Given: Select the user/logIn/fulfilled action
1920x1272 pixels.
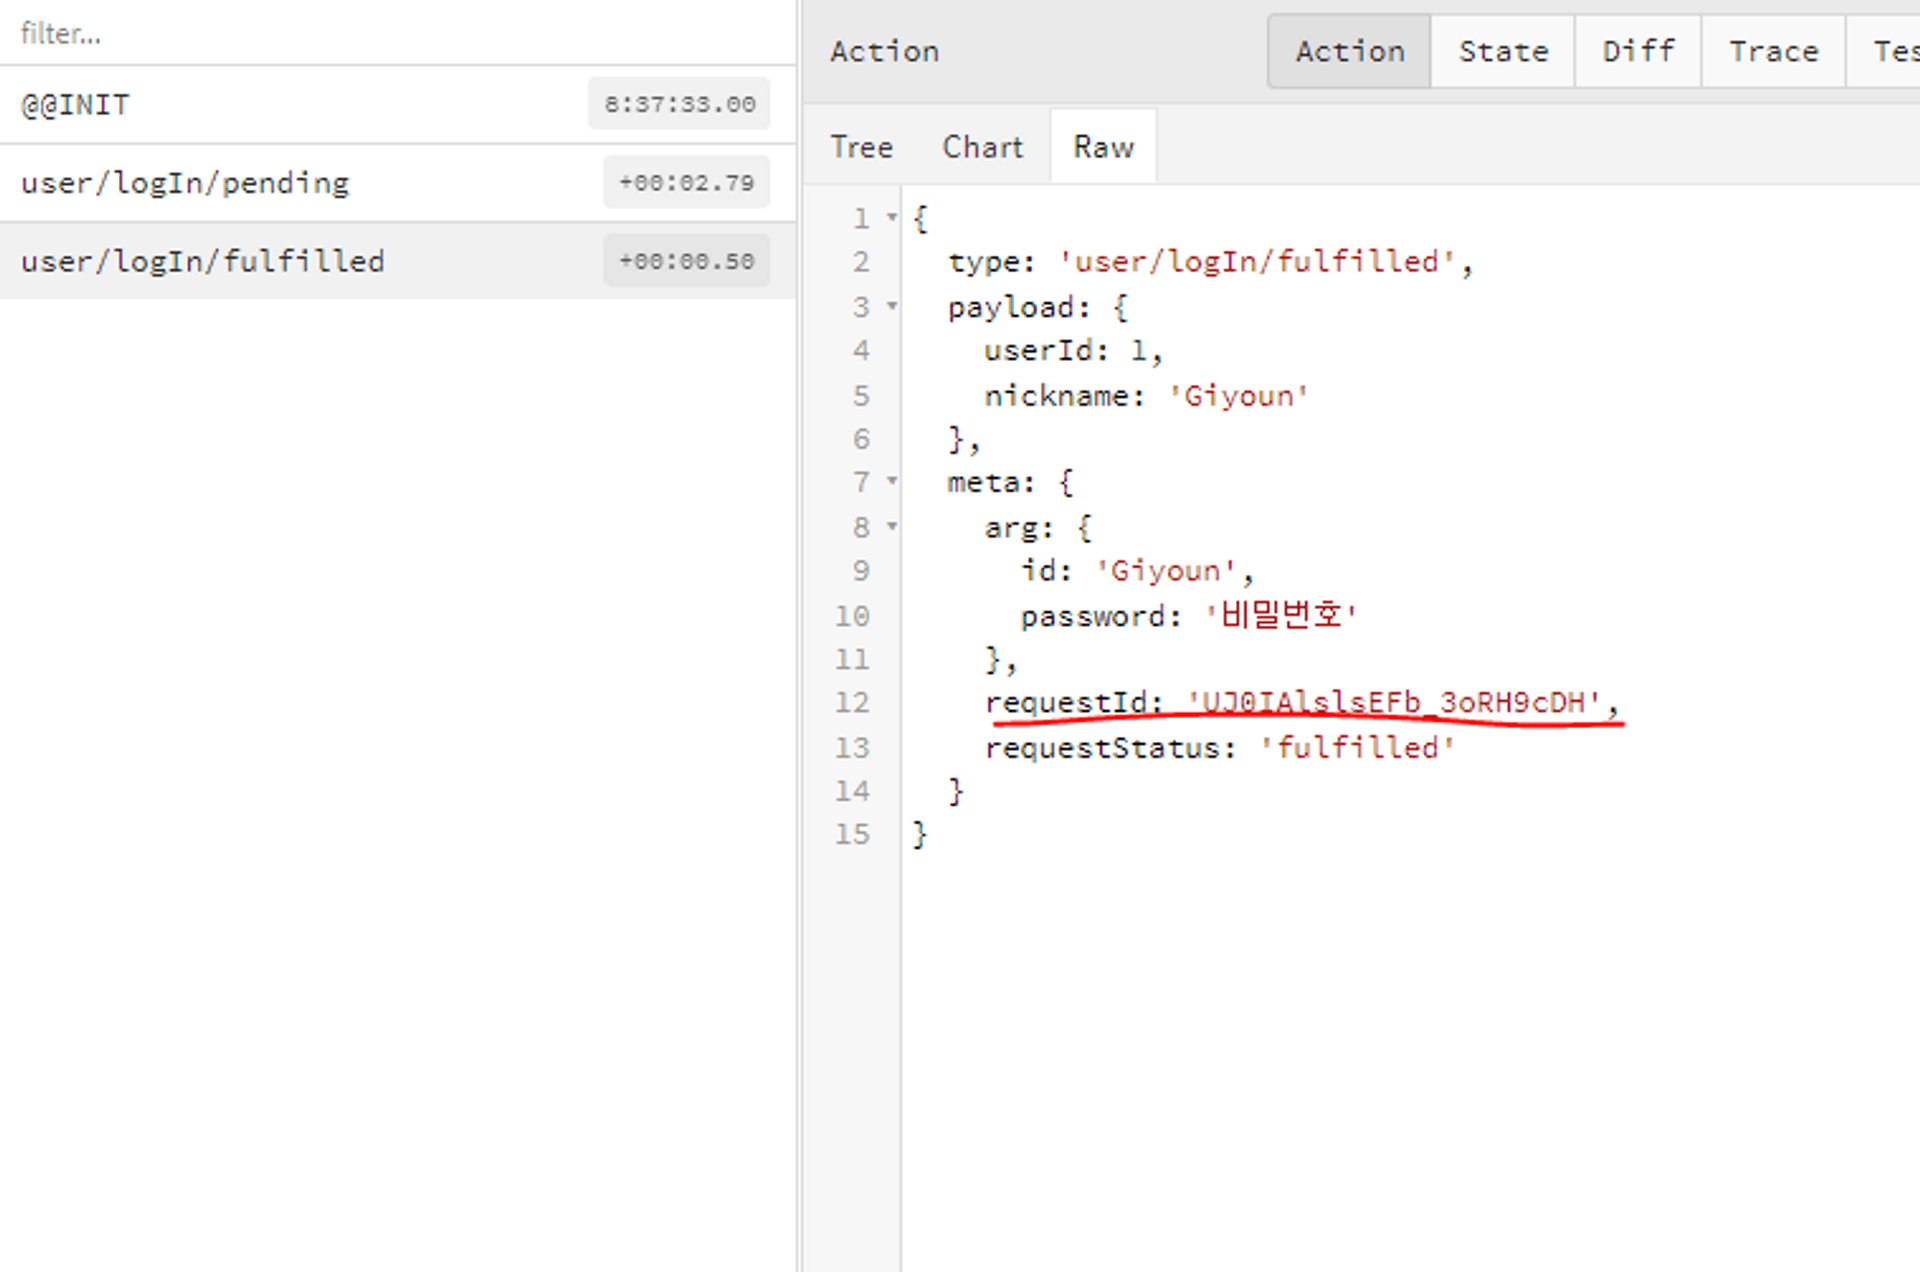Looking at the screenshot, I should pyautogui.click(x=202, y=261).
